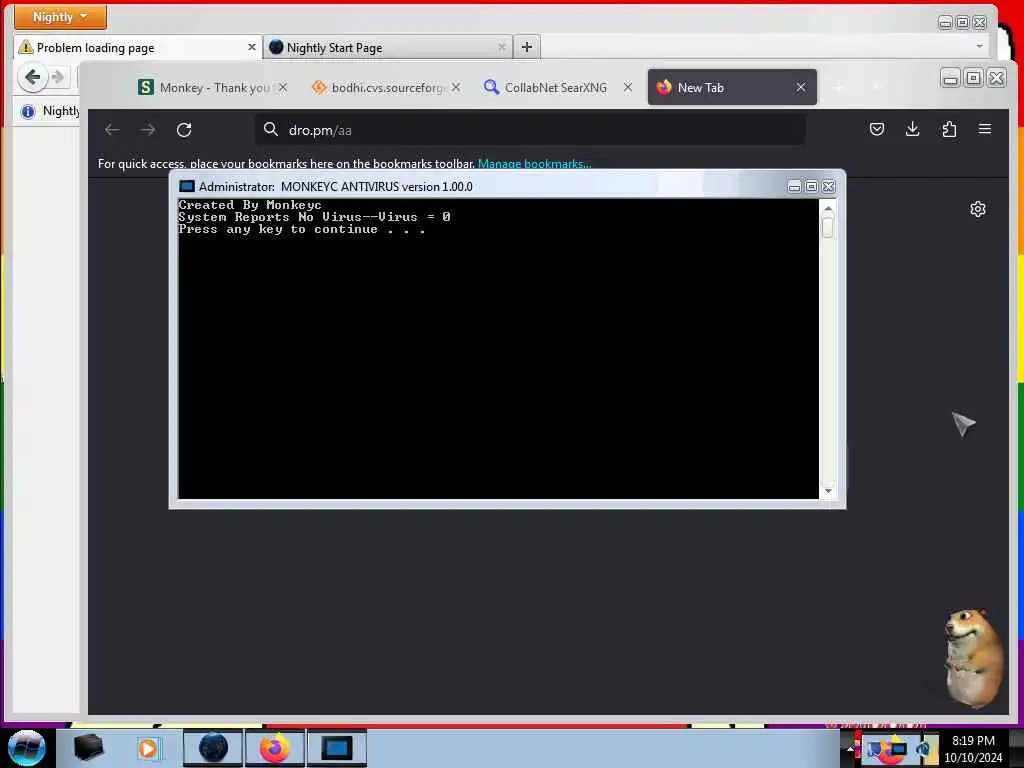This screenshot has height=768, width=1024.
Task: Click the 'Created By Monkeyc' console line
Action: 249,205
